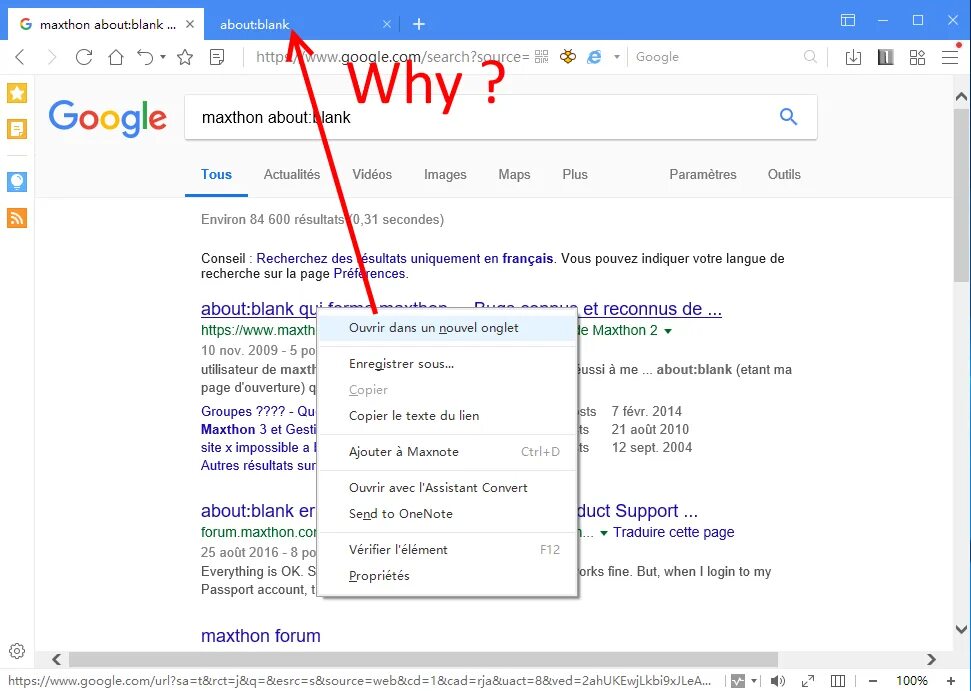The width and height of the screenshot is (971, 691).
Task: Expand green arrow before 'Traduire cette page'
Action: [x=604, y=532]
